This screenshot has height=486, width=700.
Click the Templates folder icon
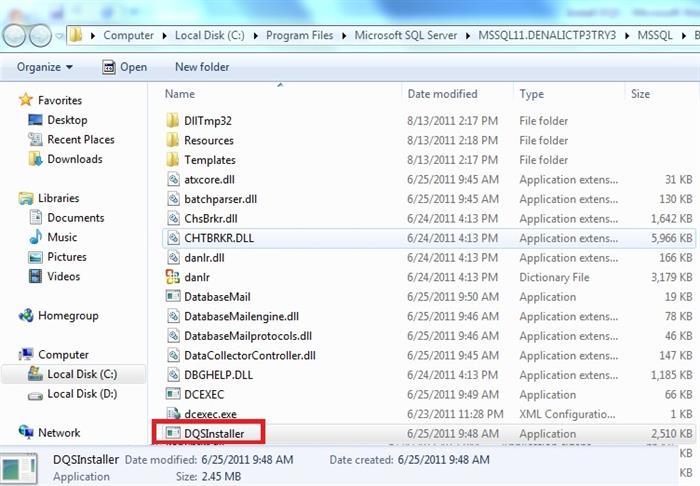[x=173, y=160]
